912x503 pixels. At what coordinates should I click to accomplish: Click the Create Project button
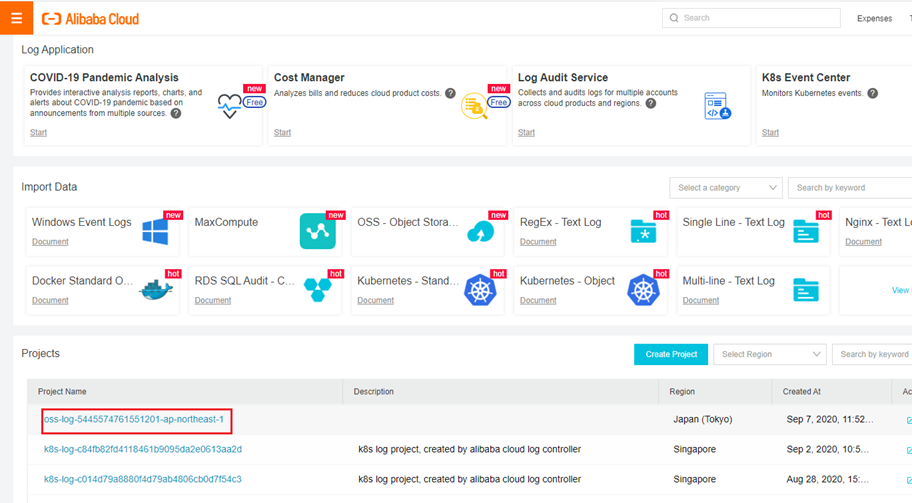click(671, 354)
